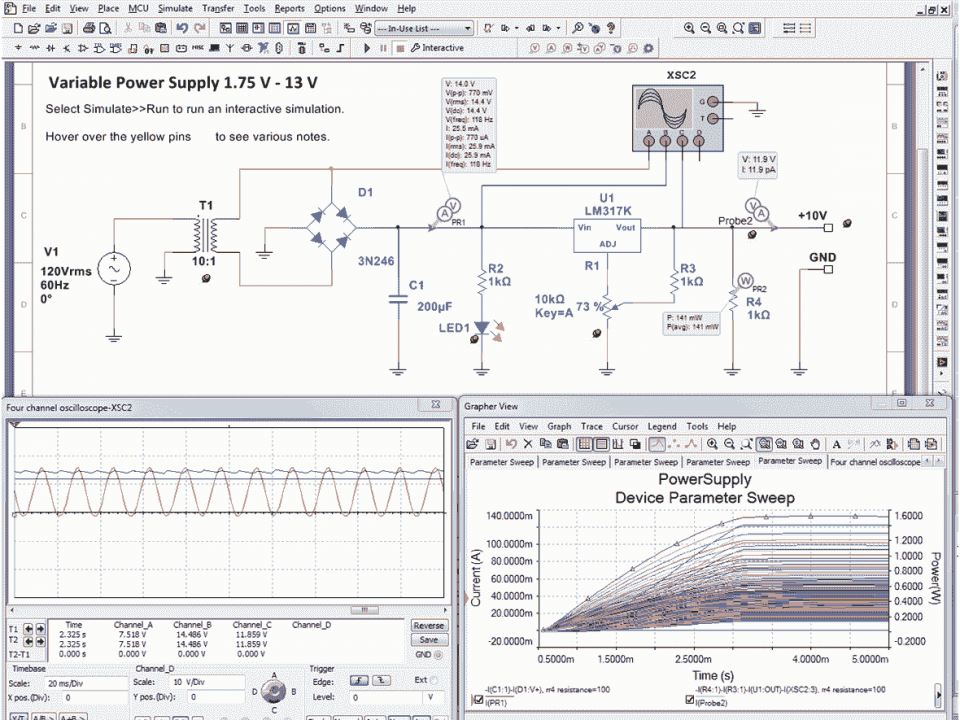Click the oscilloscope horizontal scrollbar thumb

364,610
